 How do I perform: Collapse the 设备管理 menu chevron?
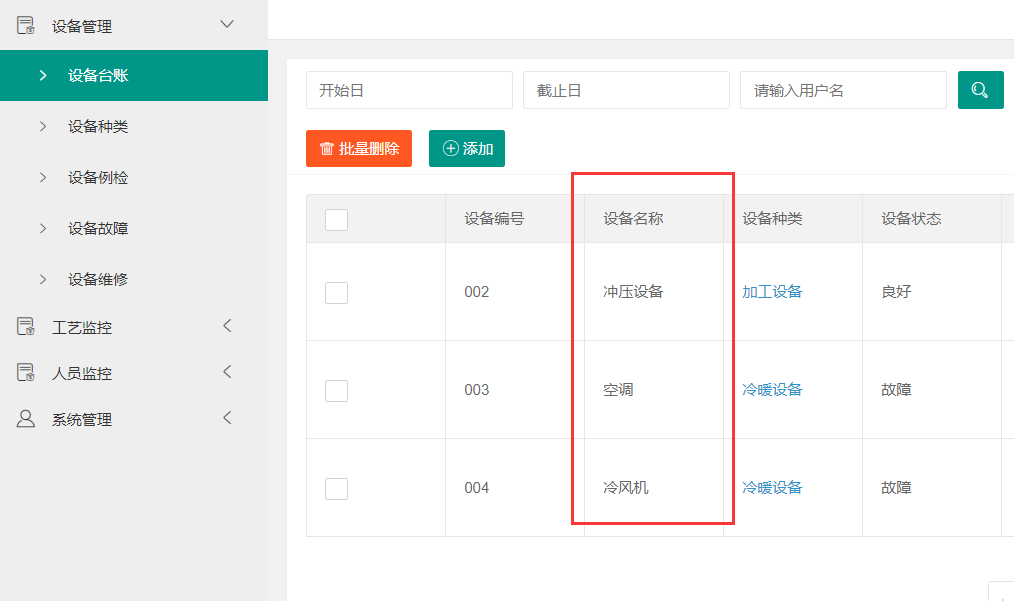[226, 25]
